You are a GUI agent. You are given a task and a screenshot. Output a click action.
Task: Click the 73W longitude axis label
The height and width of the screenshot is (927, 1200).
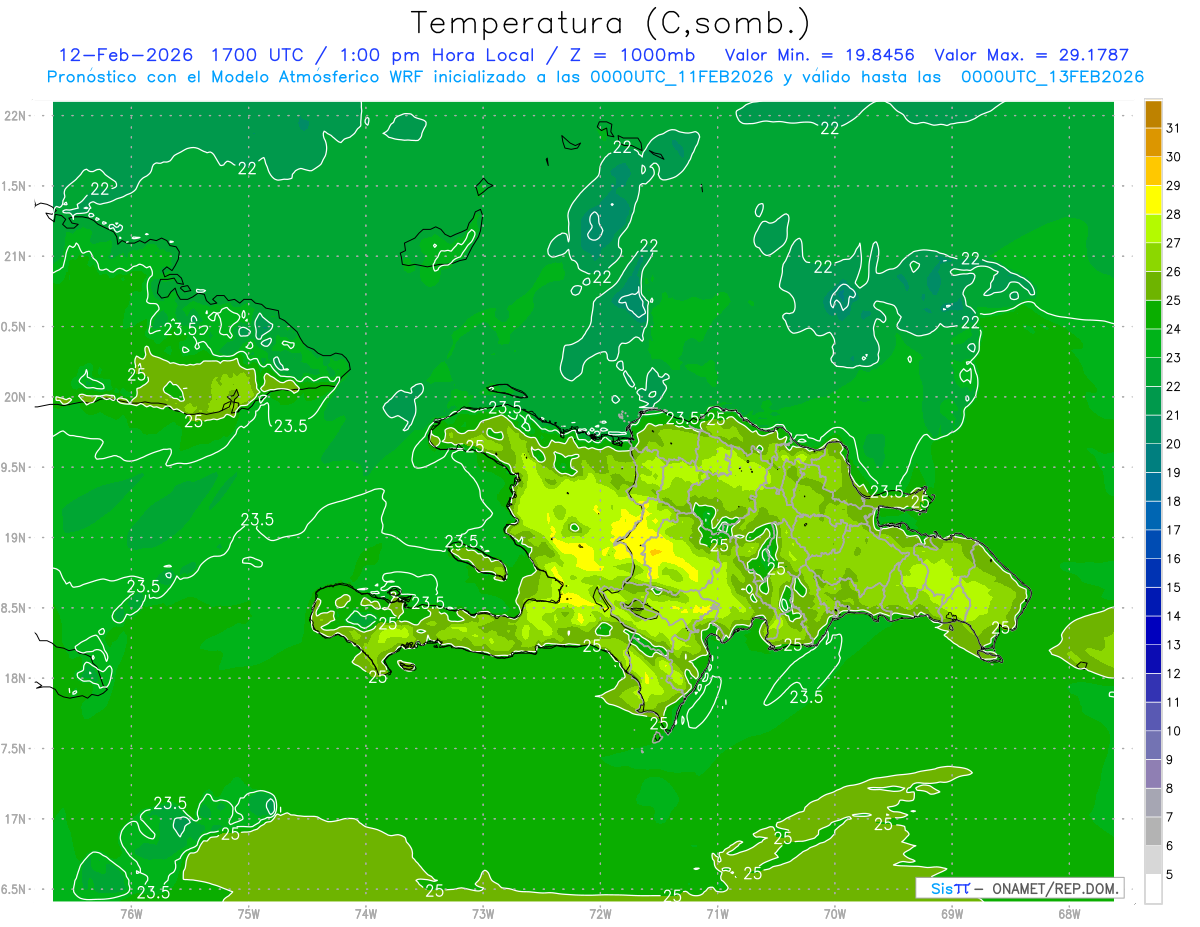click(483, 913)
